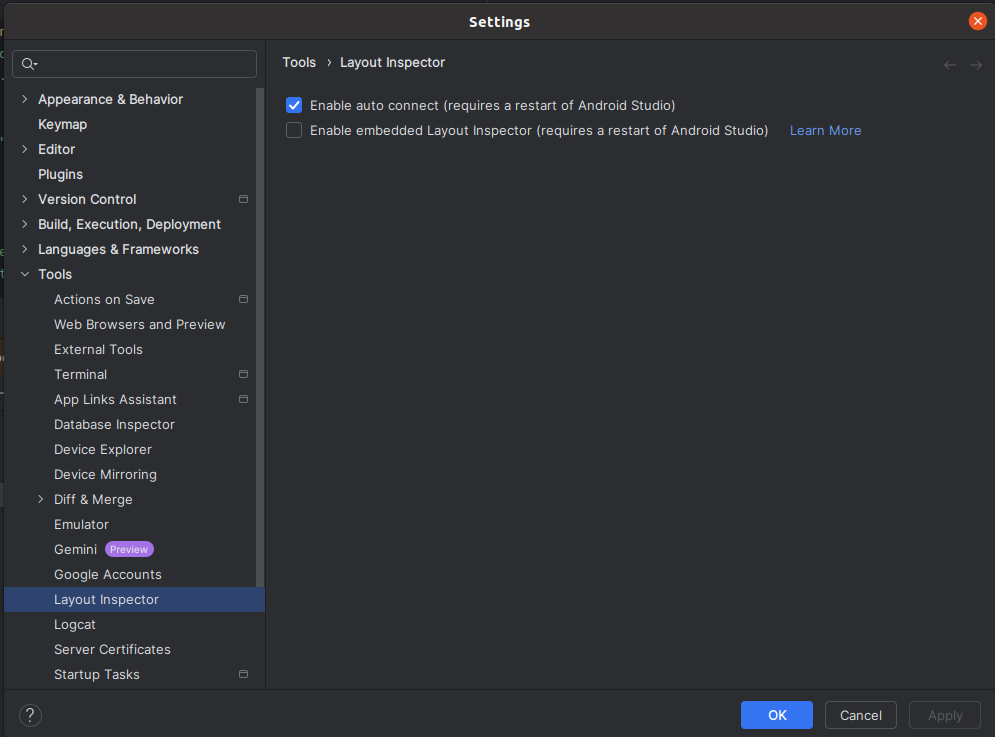Expand the Editor section
This screenshot has height=737, width=995.
tap(25, 149)
